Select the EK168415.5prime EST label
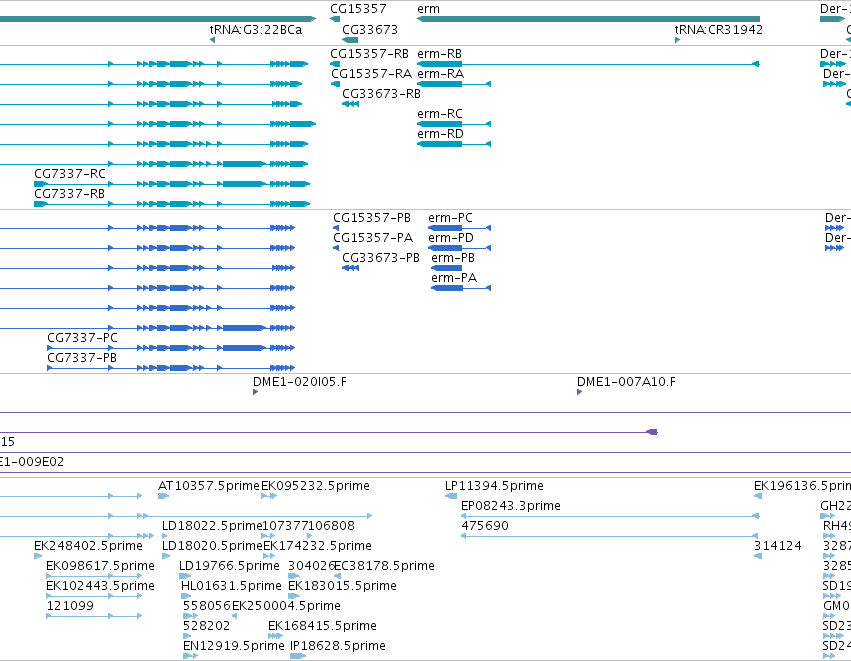Viewport: 851px width, 661px height. [x=322, y=626]
